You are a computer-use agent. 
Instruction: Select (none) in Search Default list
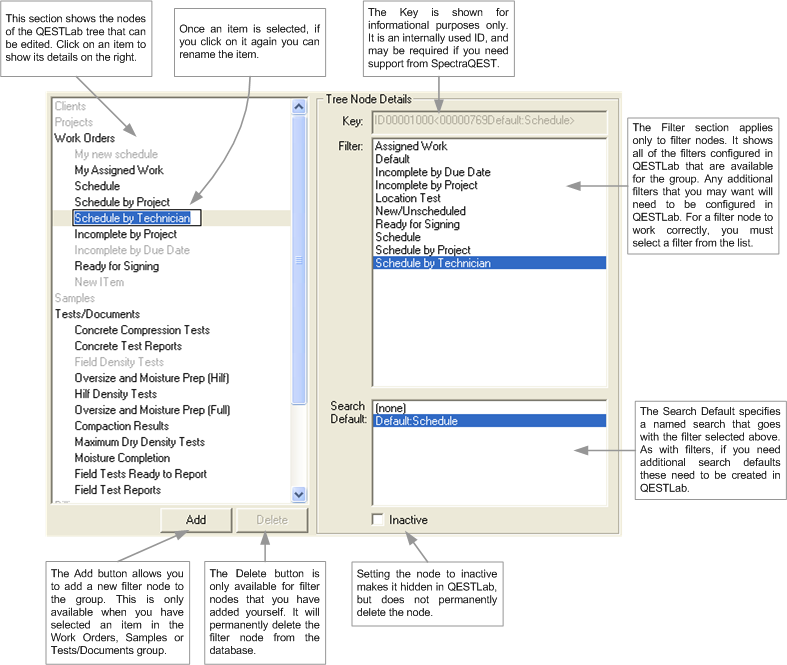point(391,408)
